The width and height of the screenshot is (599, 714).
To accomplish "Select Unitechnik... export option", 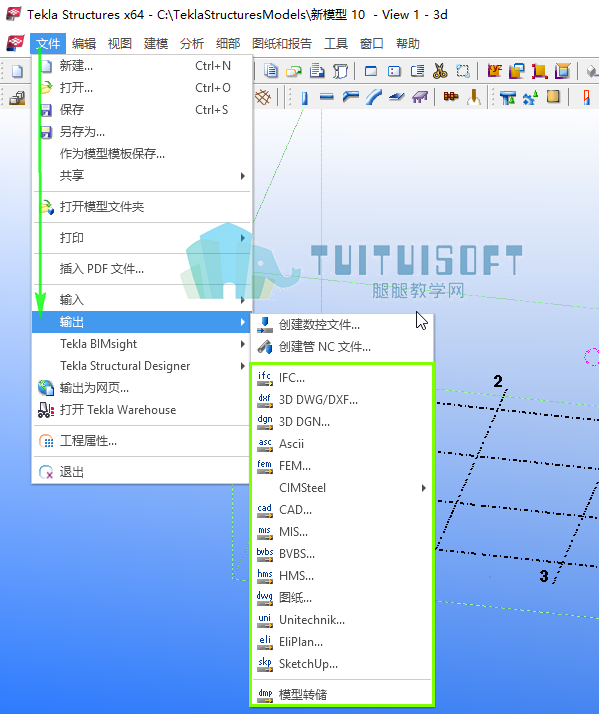I will tap(342, 620).
